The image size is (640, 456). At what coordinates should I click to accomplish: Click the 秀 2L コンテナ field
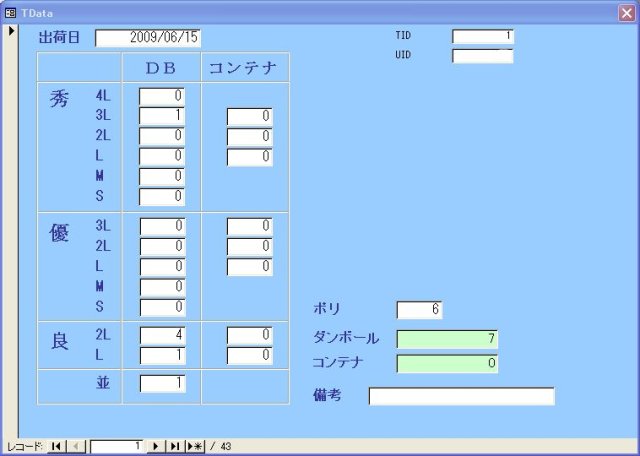point(249,136)
